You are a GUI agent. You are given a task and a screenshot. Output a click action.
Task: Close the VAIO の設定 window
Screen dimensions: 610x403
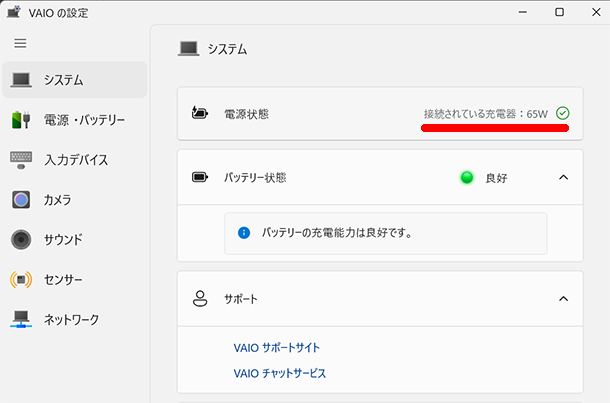596,12
